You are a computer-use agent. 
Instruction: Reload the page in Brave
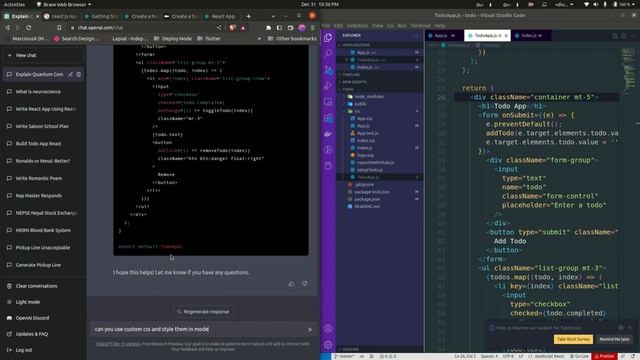(29, 27)
